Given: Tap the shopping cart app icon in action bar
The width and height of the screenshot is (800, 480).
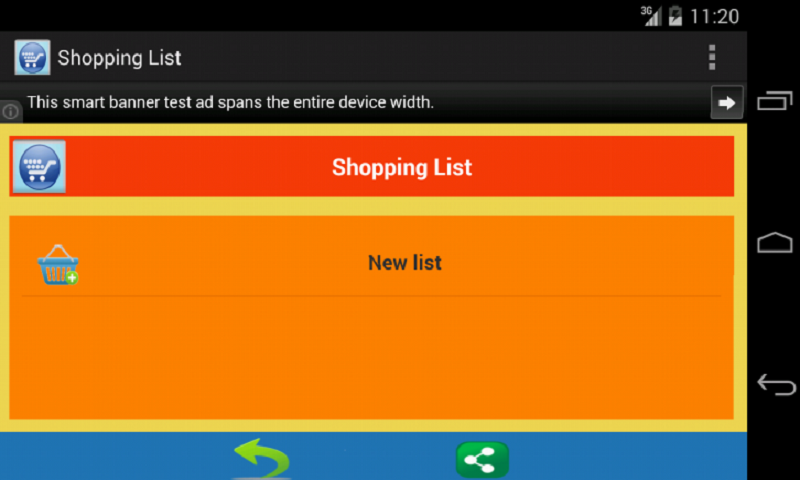Looking at the screenshot, I should (32, 58).
